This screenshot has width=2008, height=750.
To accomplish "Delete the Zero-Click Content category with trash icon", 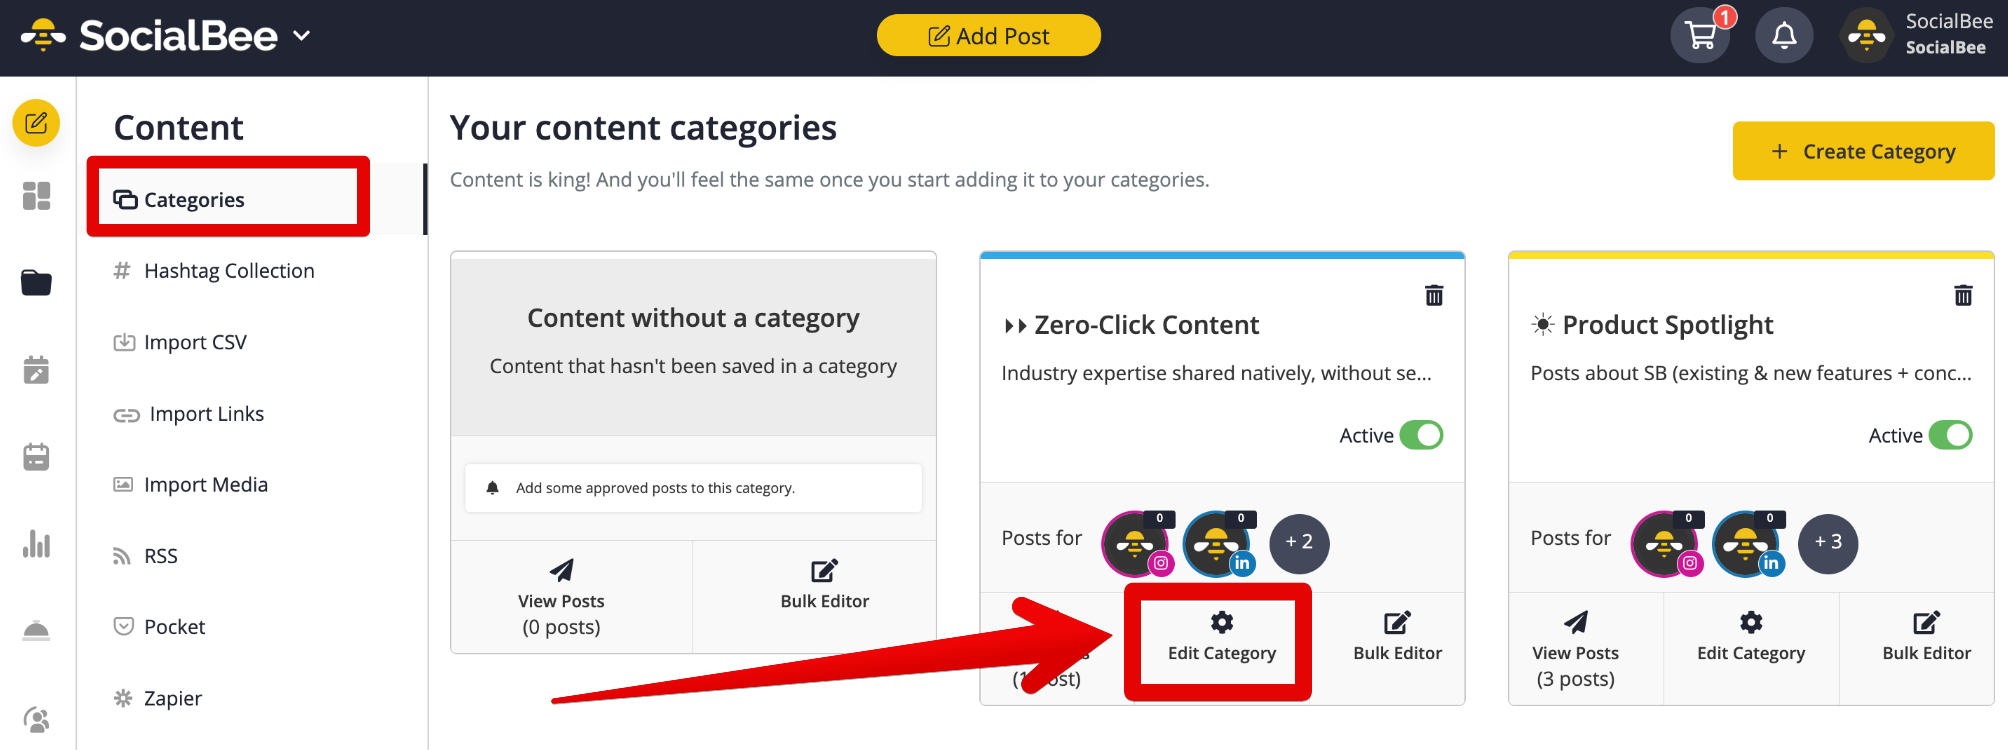I will coord(1434,295).
